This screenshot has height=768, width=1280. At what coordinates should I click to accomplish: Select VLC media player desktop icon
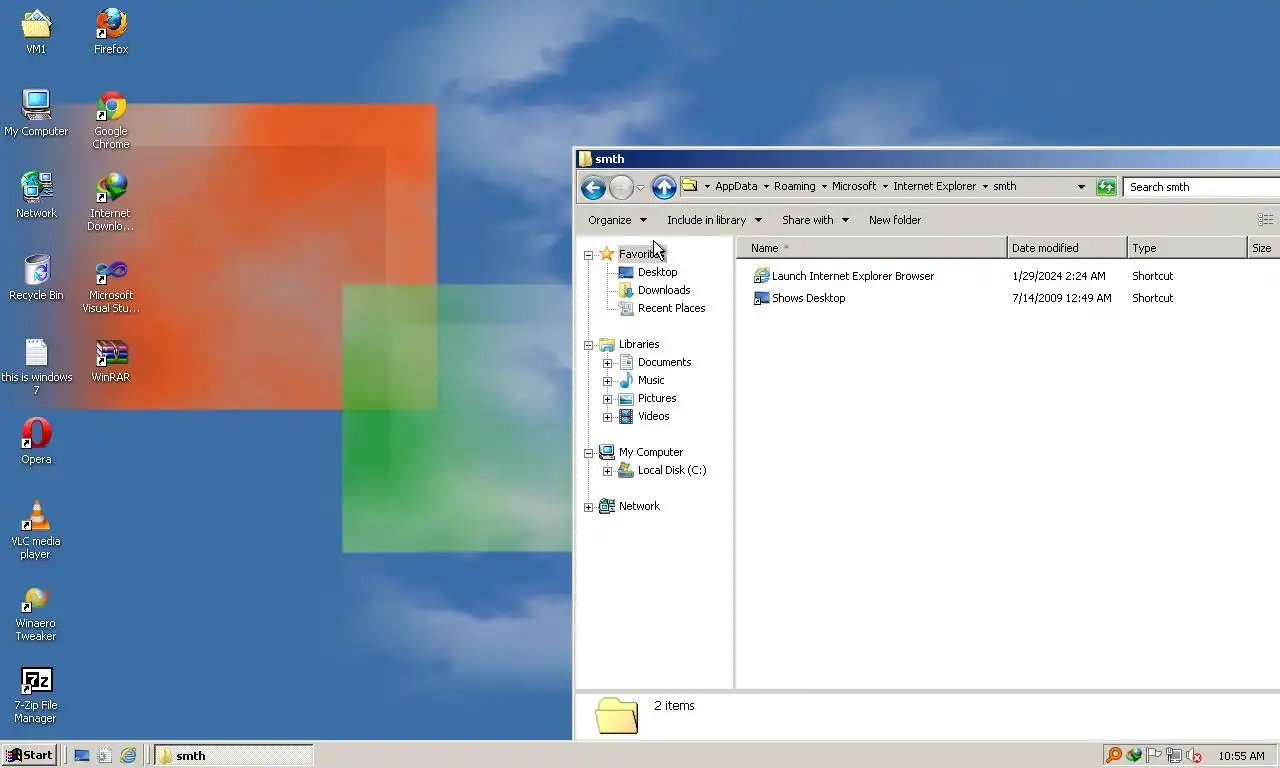36,531
